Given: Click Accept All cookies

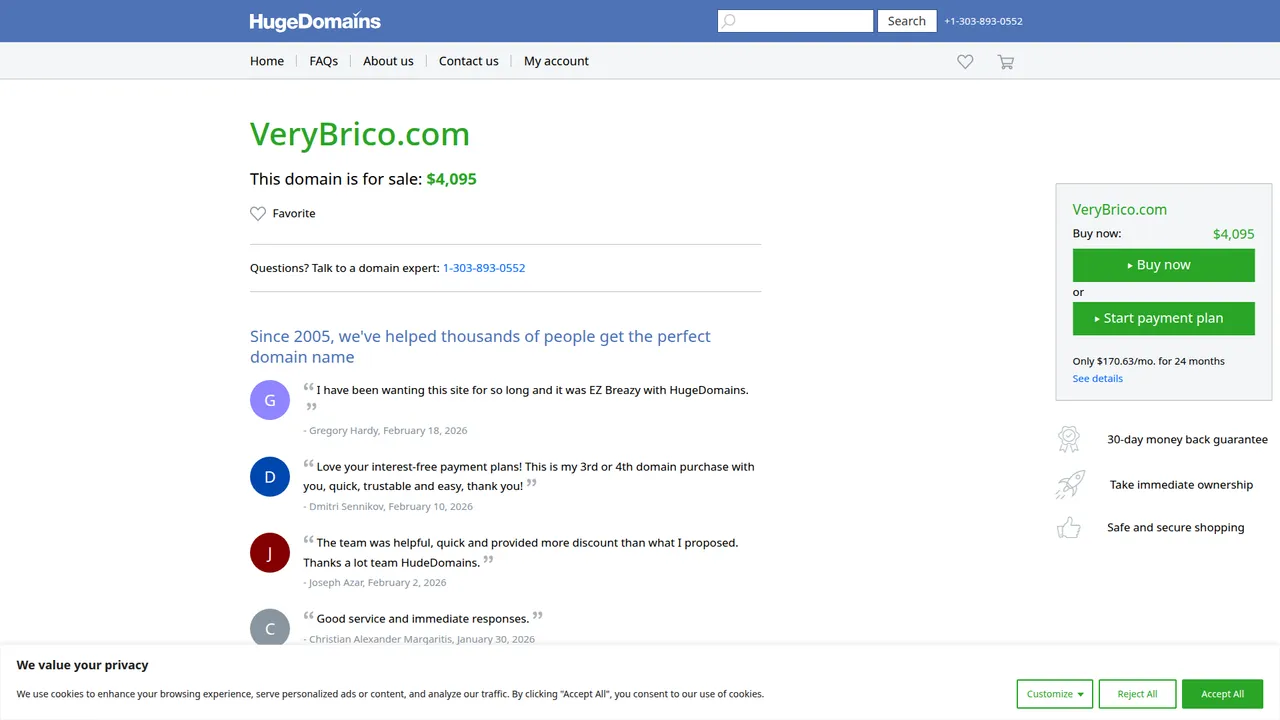Looking at the screenshot, I should coord(1223,694).
